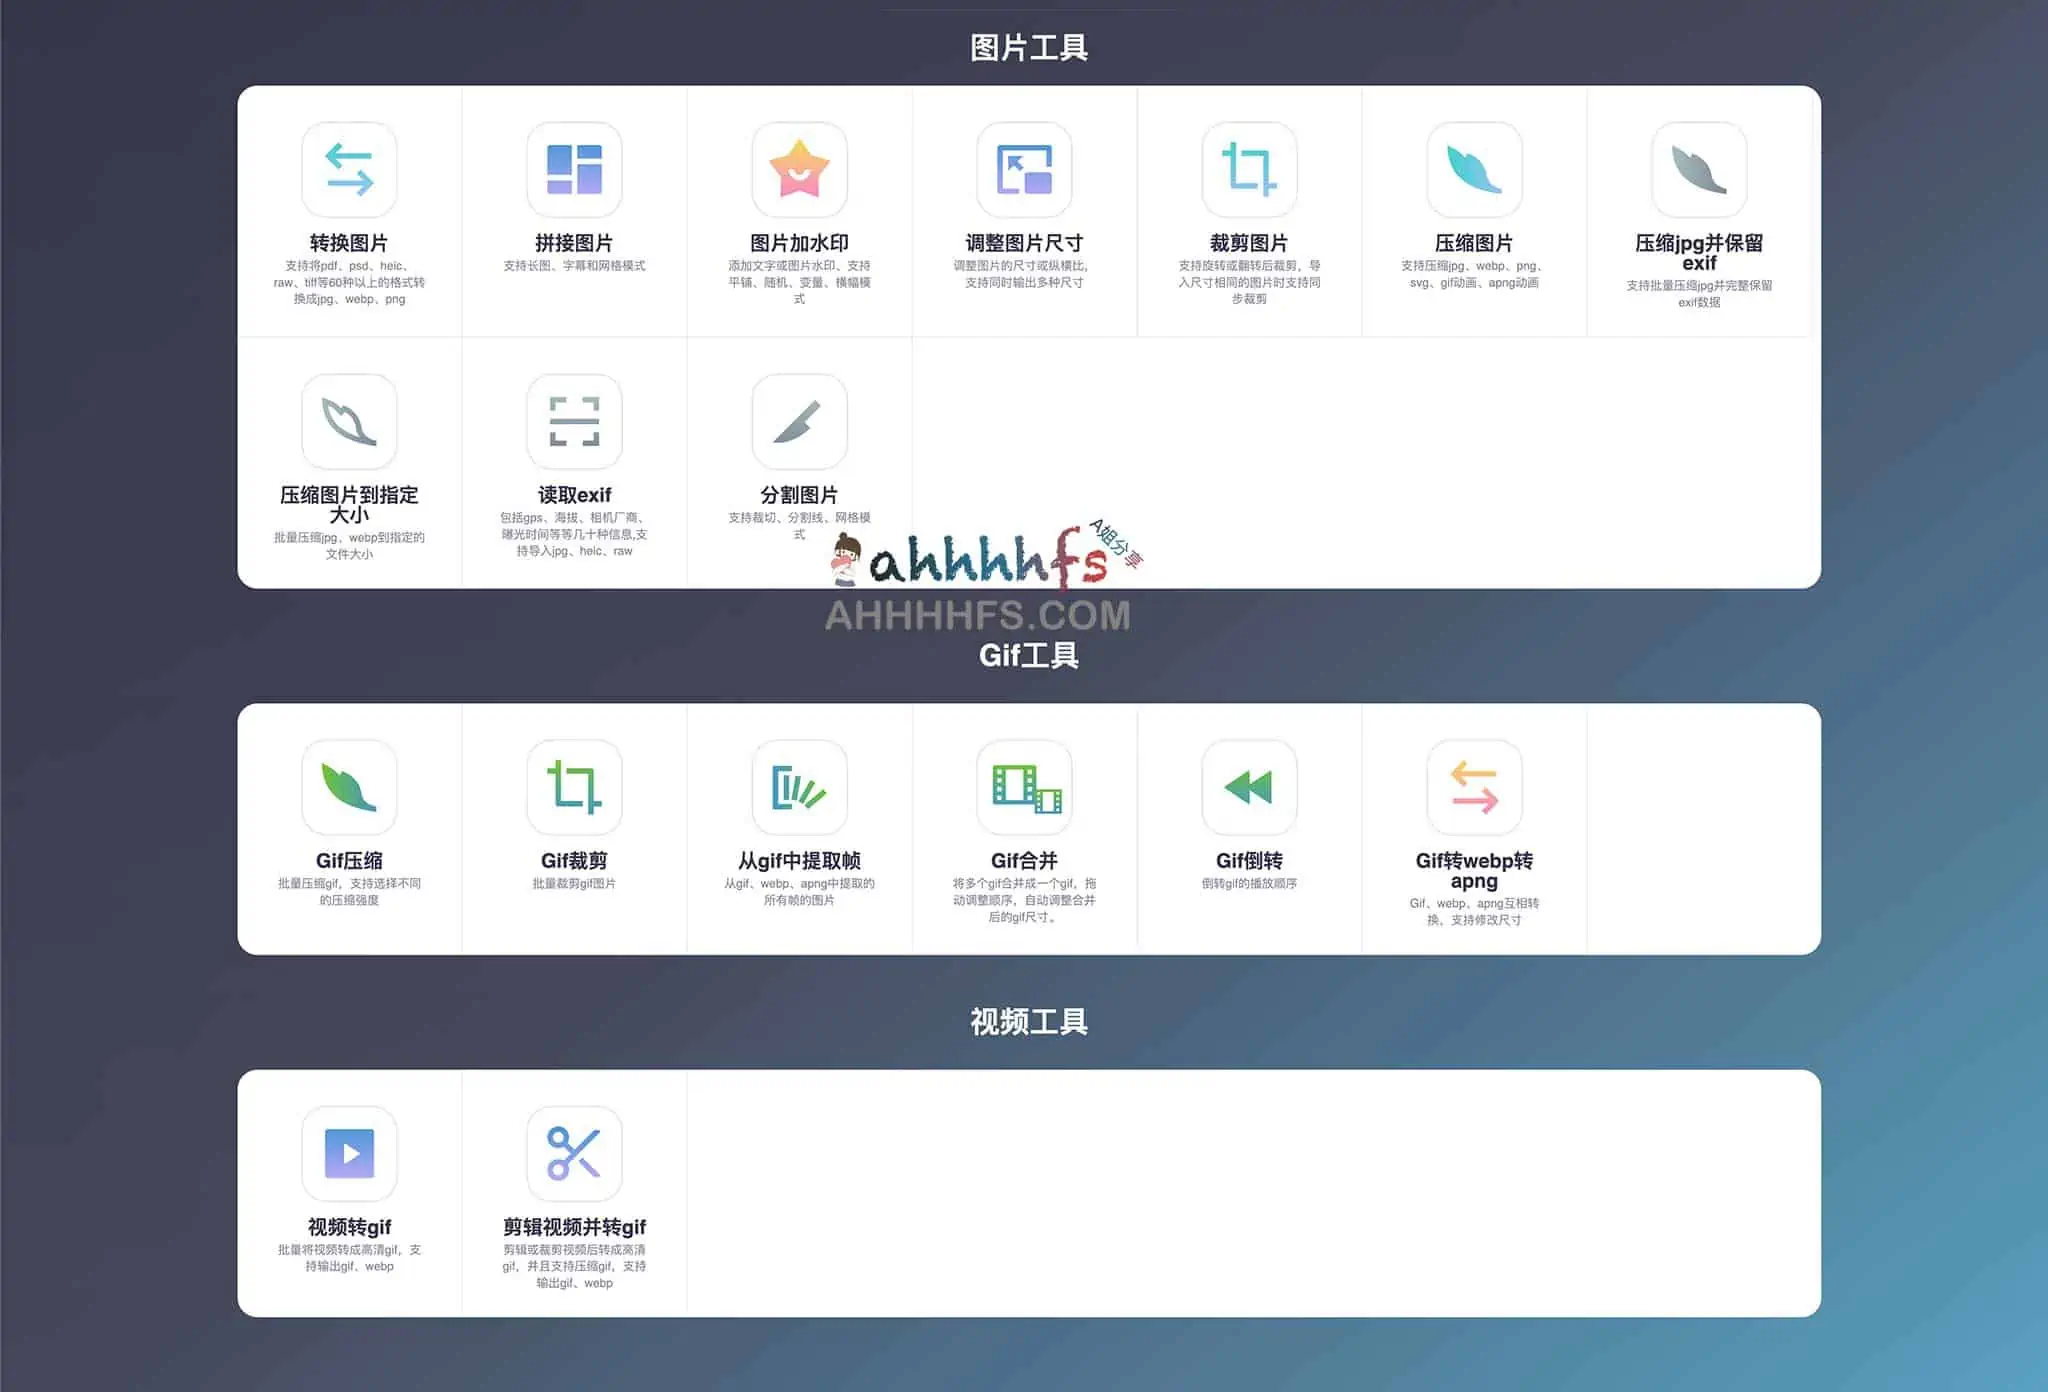Viewport: 2048px width, 1392px height.
Task: Click the Gif压缩 green leaf icon
Action: (348, 788)
